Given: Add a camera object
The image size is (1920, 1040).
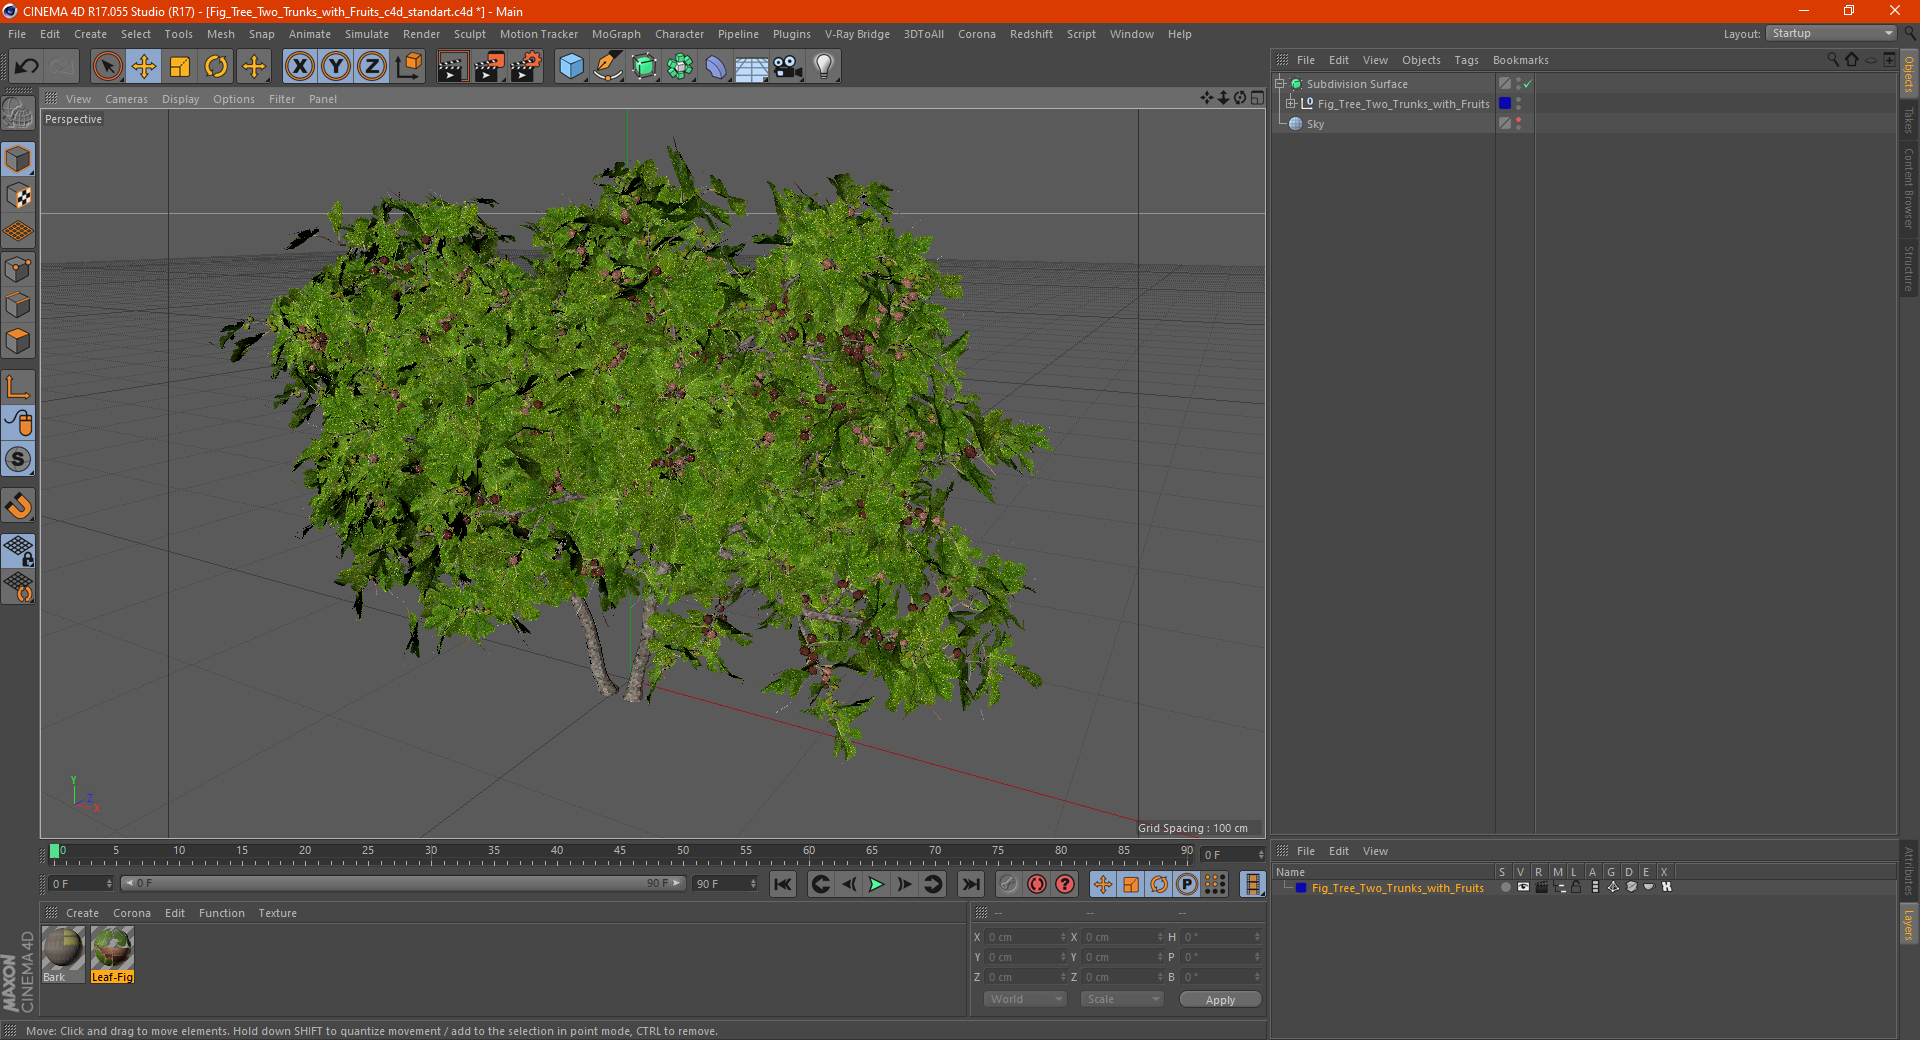Looking at the screenshot, I should 788,67.
